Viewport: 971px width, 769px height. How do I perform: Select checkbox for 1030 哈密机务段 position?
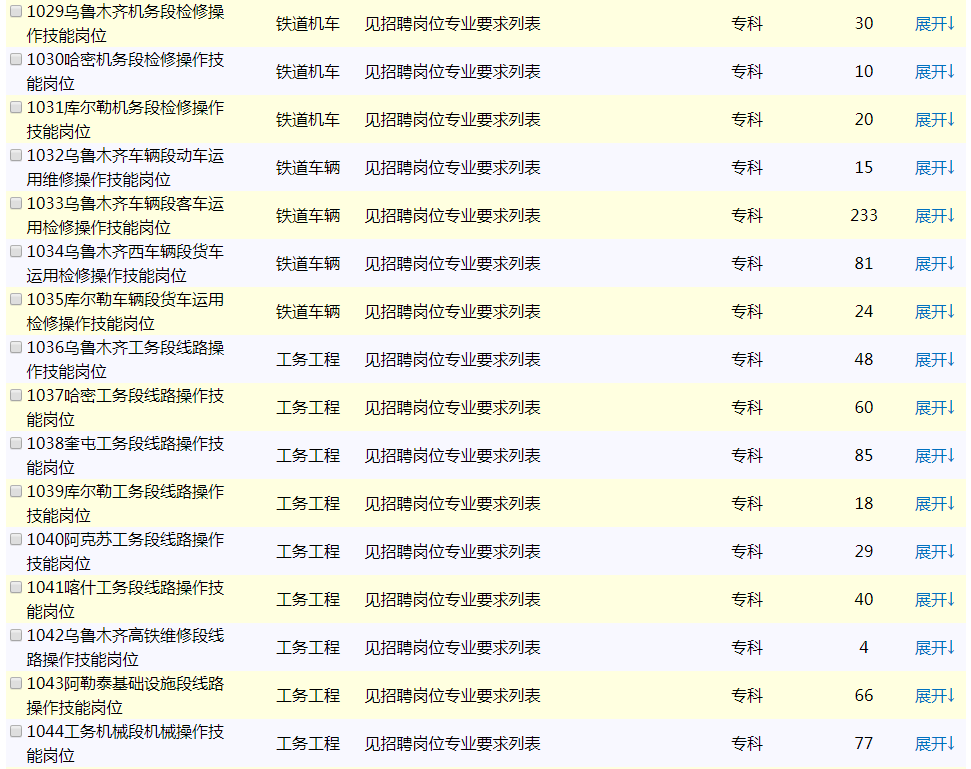coord(15,60)
